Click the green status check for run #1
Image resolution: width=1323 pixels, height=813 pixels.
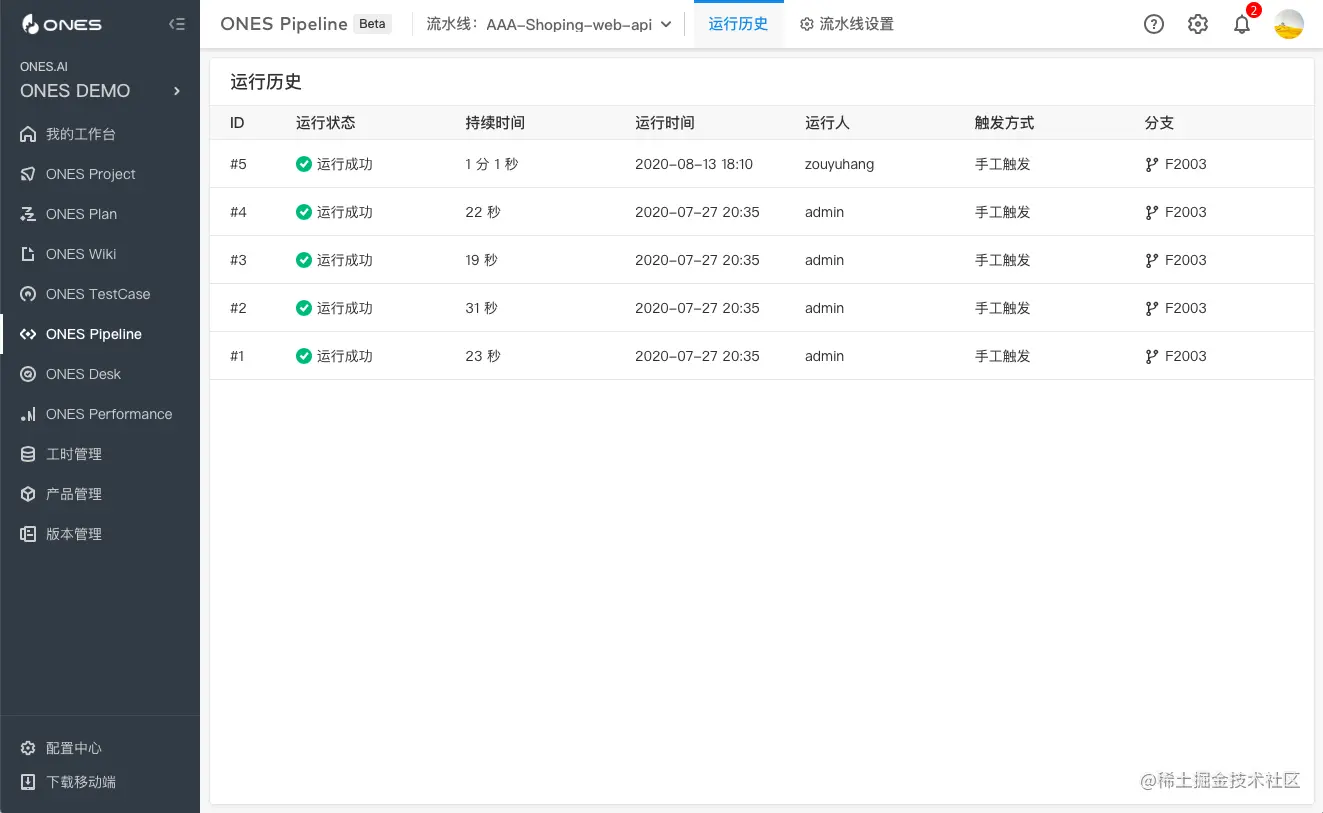(303, 355)
